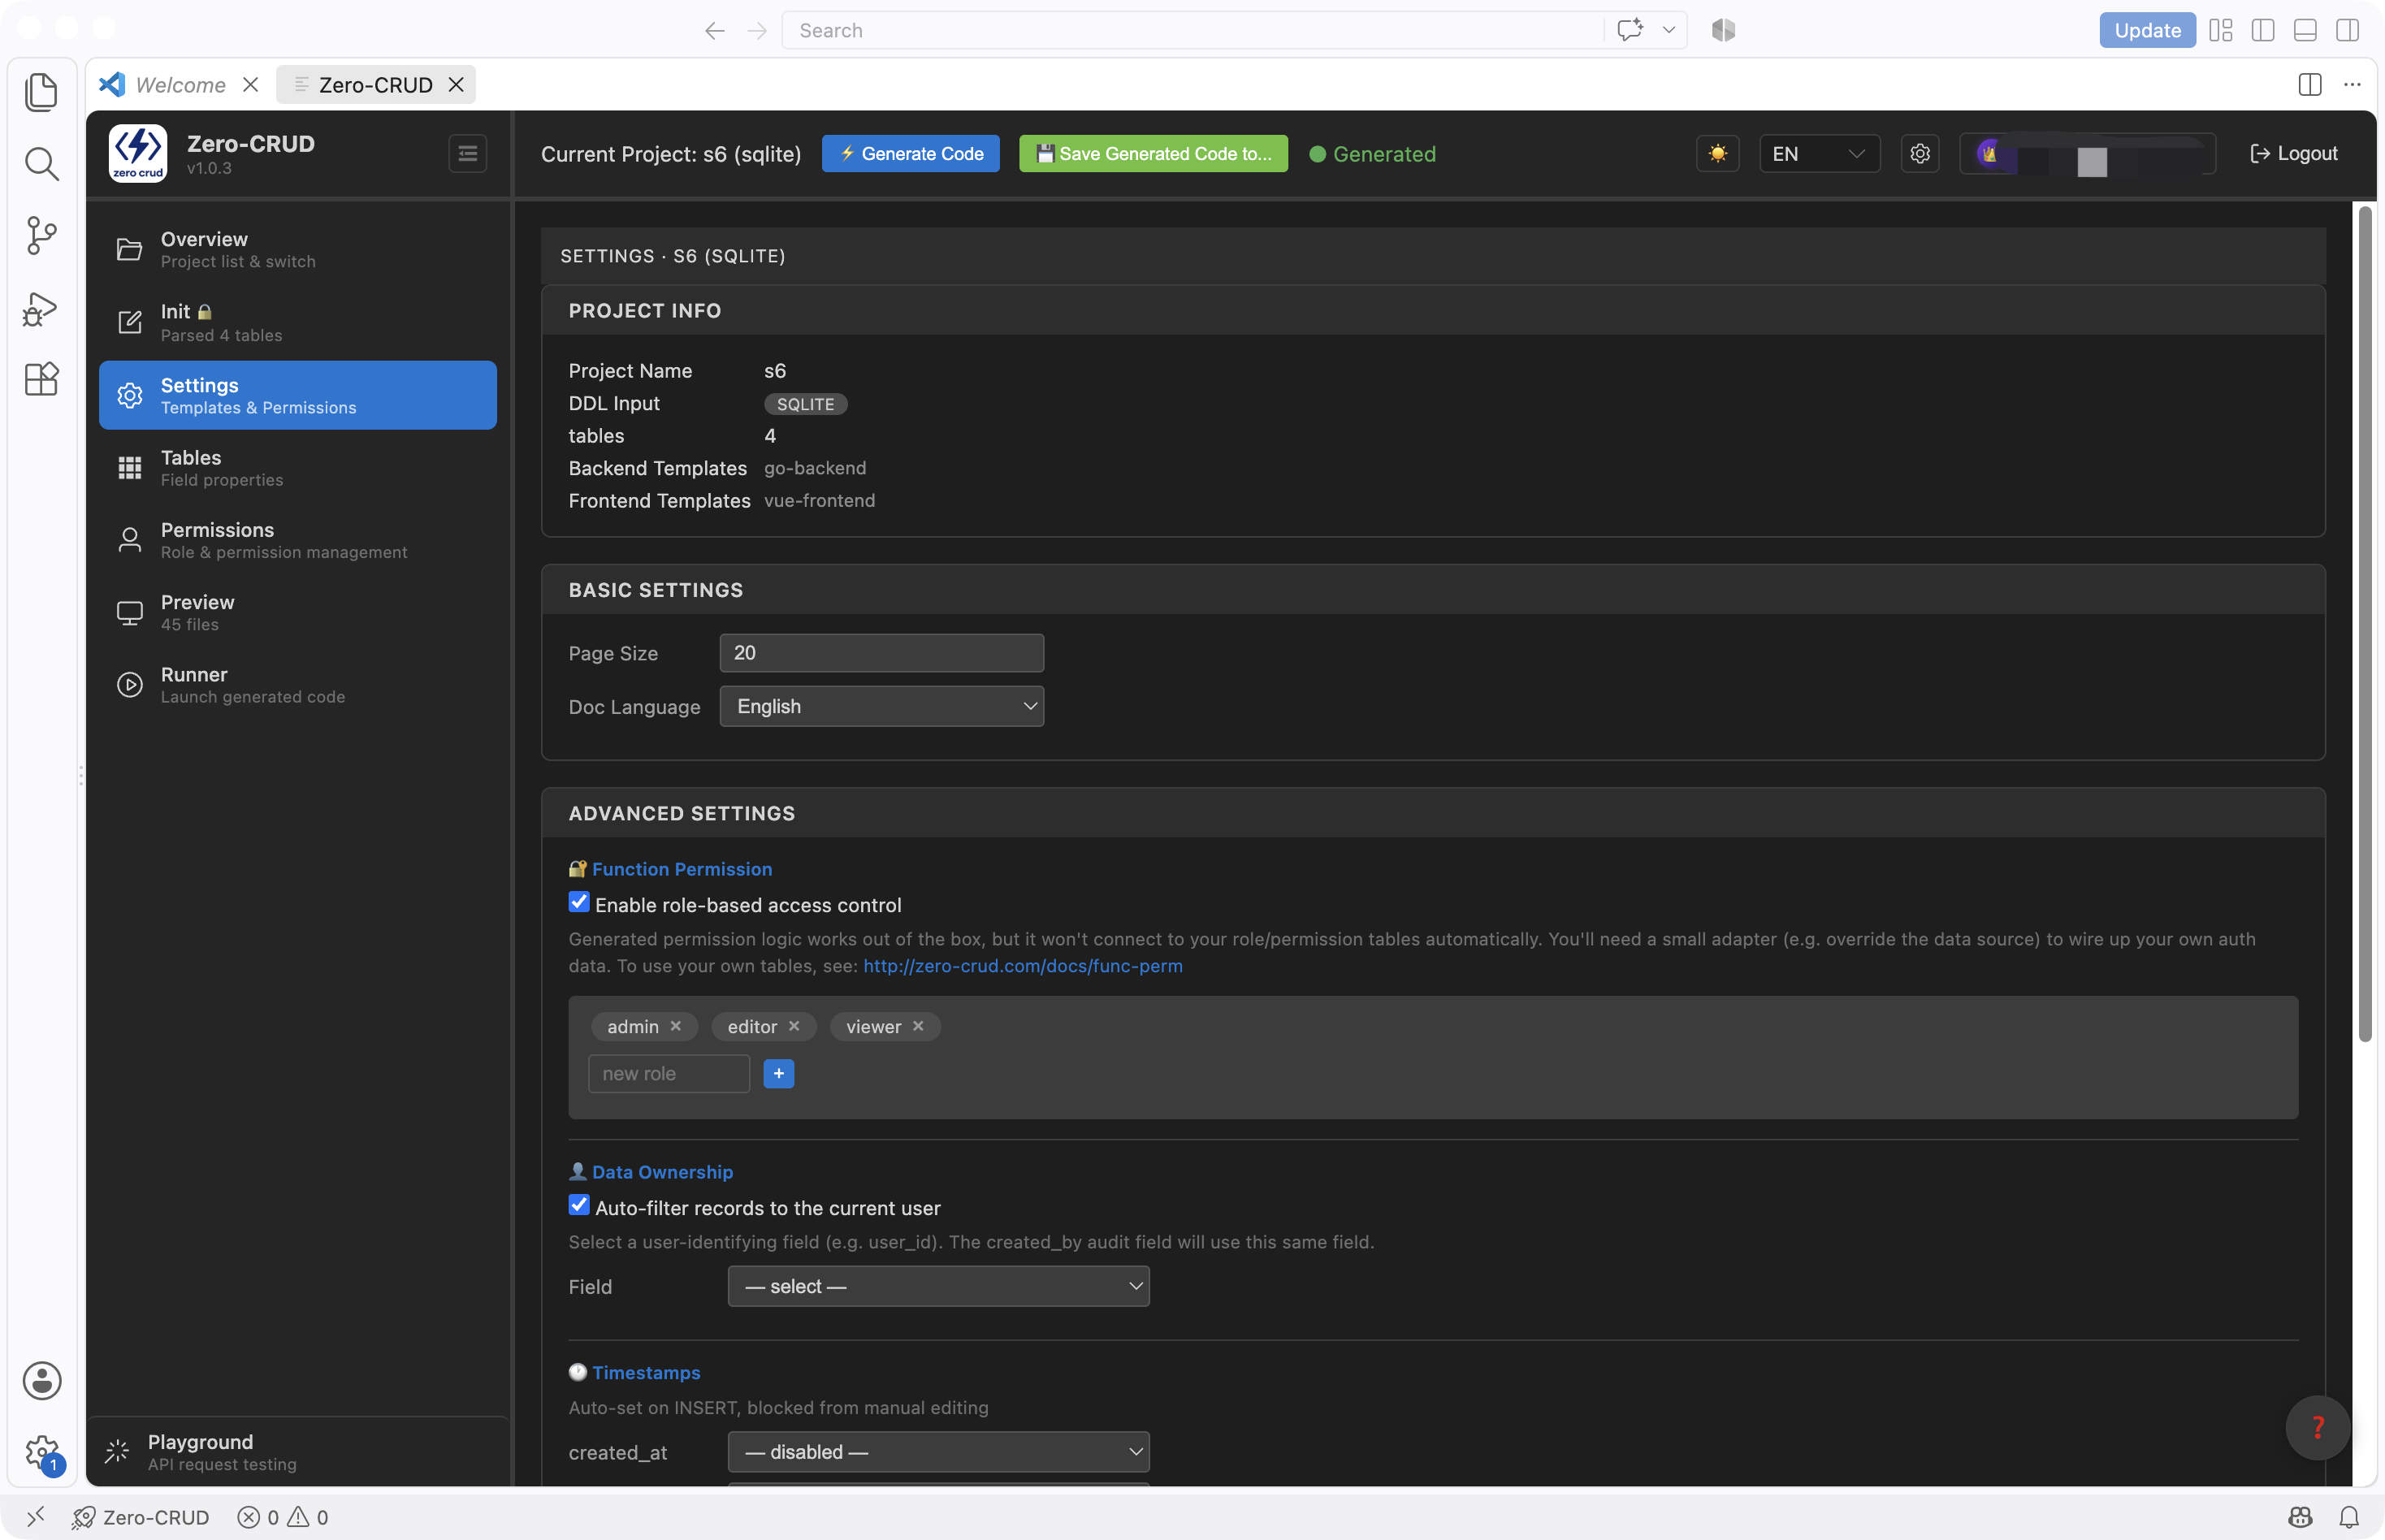The width and height of the screenshot is (2385, 1540).
Task: Open the Overview project list menu
Action: (x=297, y=250)
